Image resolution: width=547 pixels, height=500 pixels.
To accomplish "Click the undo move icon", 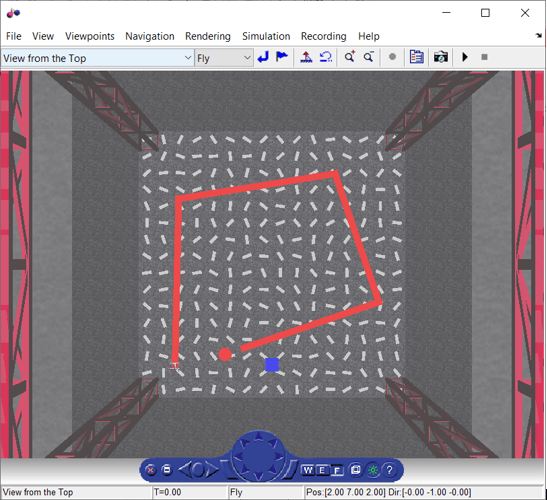I will point(326,57).
